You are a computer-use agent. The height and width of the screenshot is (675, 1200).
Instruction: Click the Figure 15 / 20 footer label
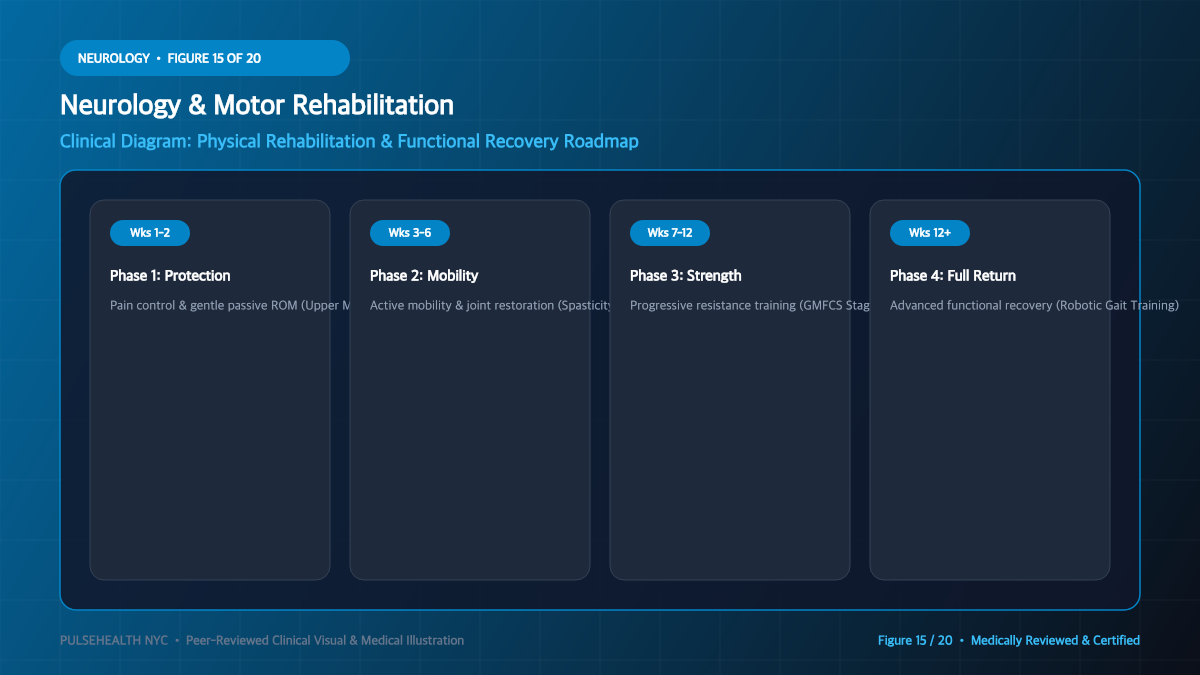(1009, 640)
